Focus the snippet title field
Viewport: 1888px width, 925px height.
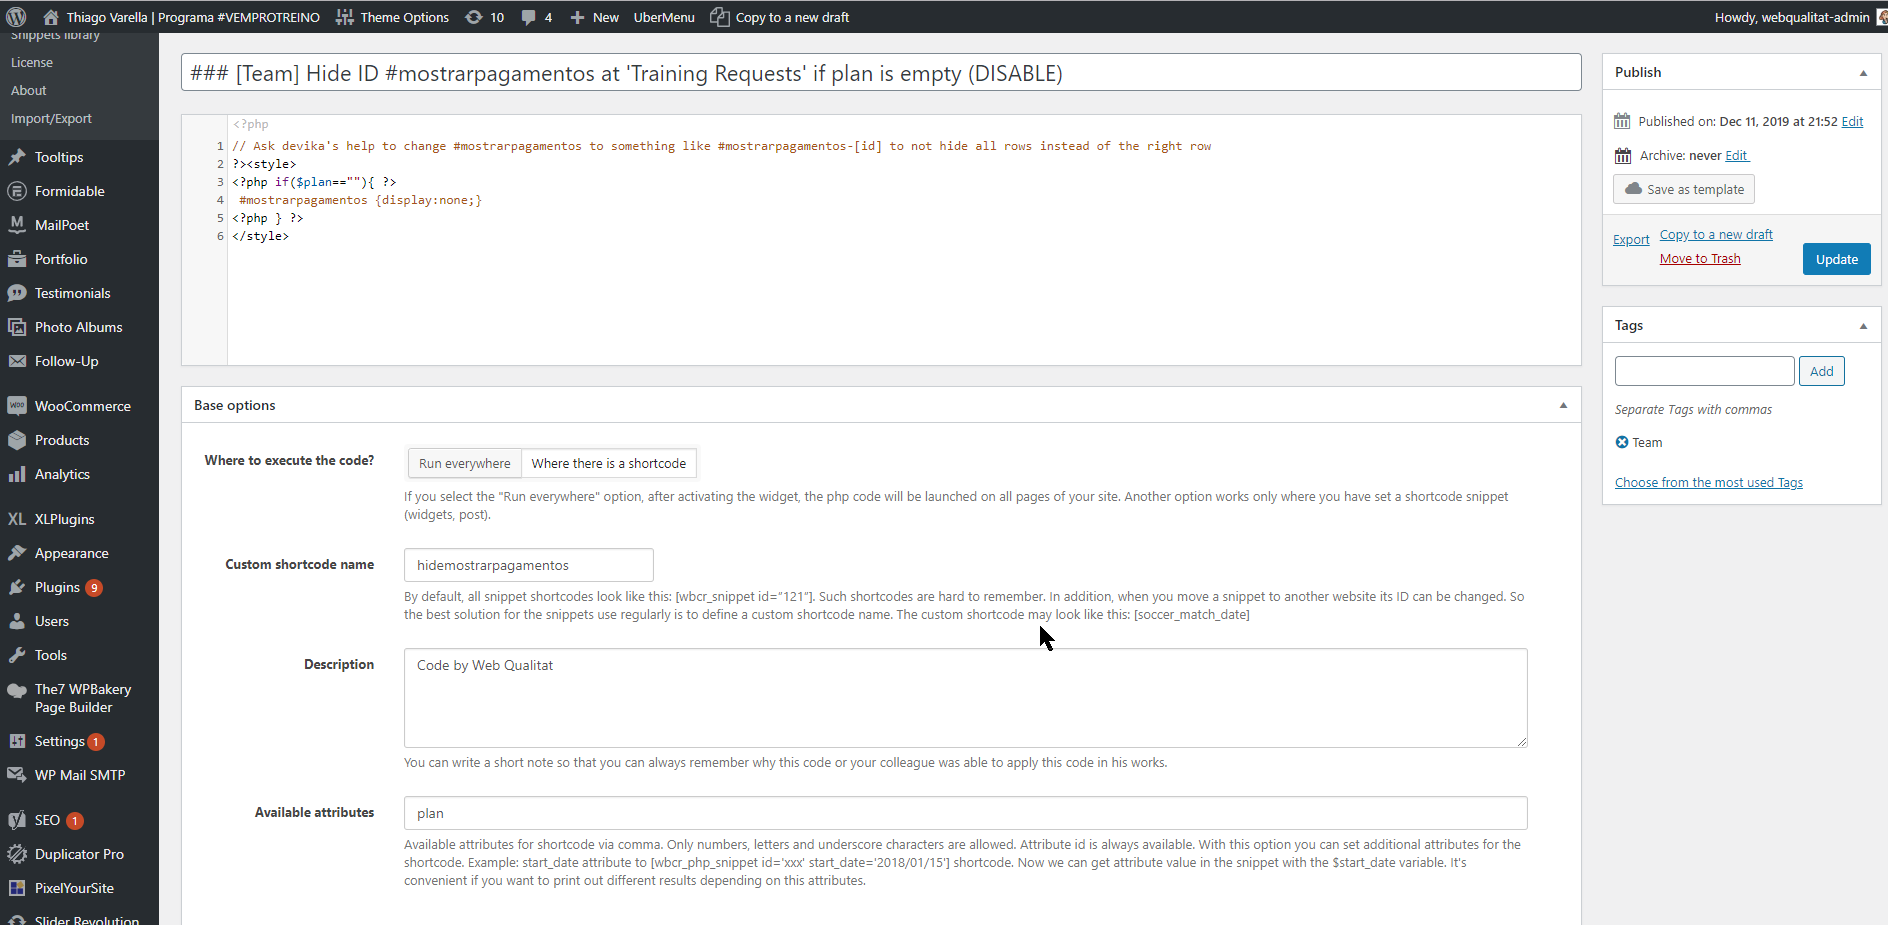point(881,73)
